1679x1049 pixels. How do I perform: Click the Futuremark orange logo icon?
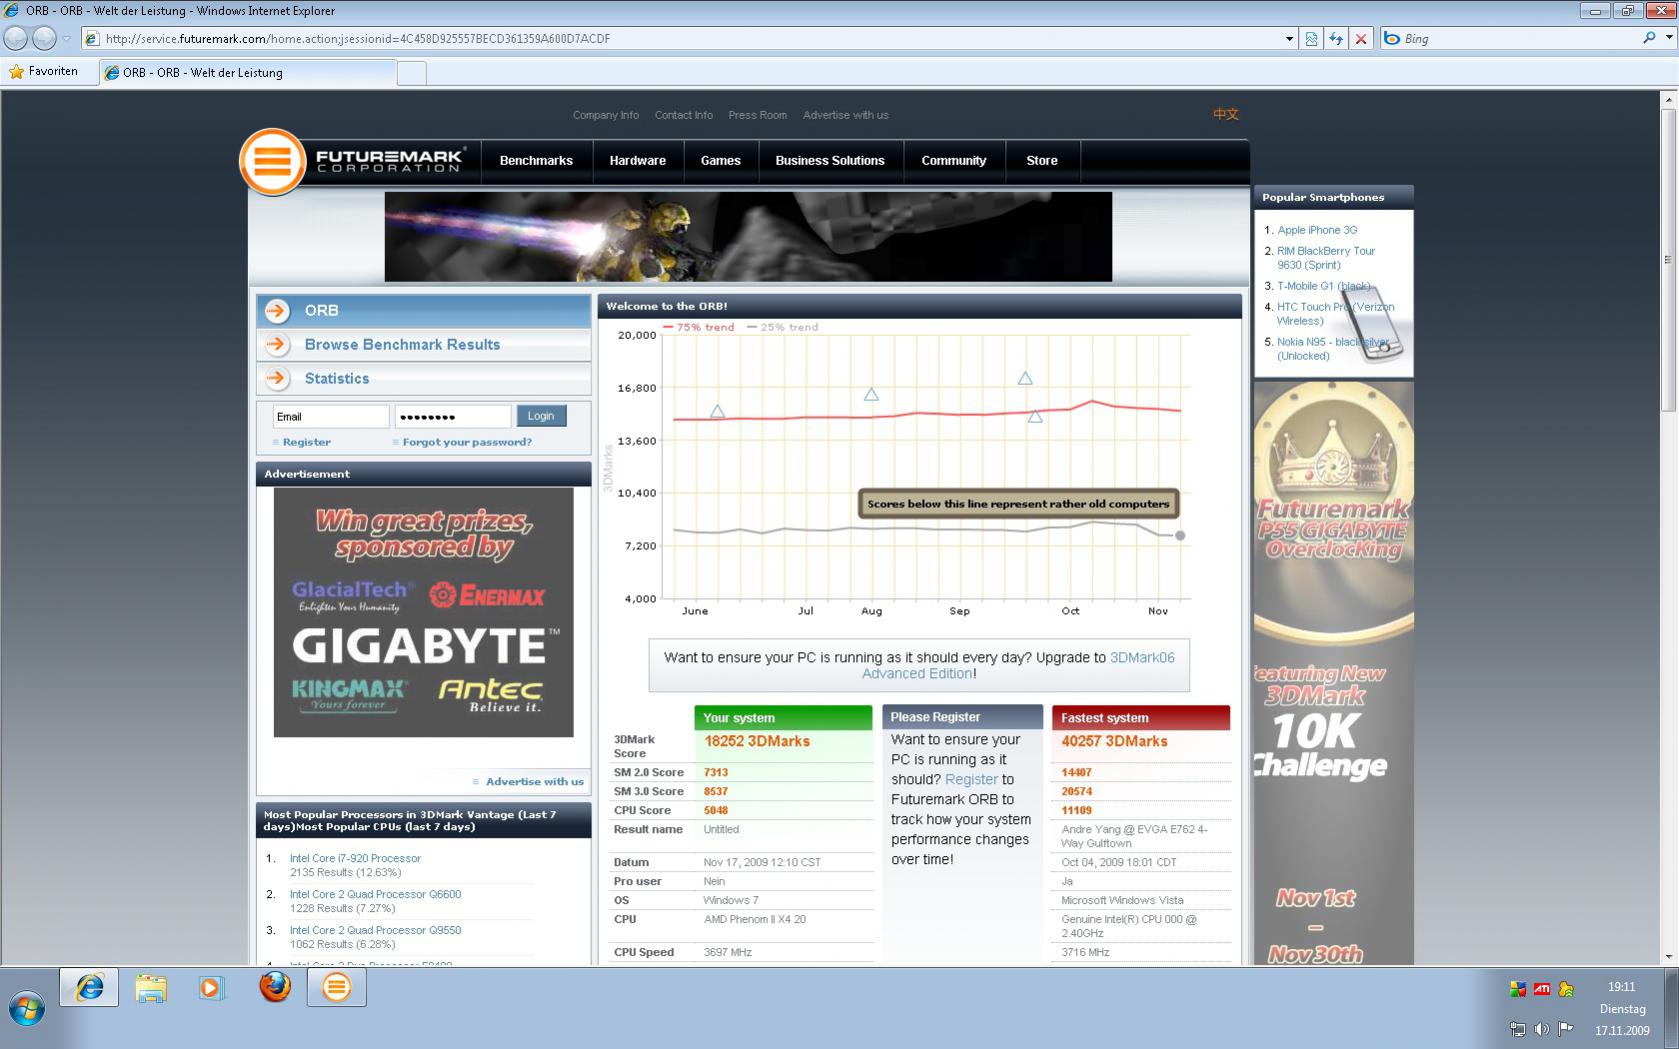272,161
